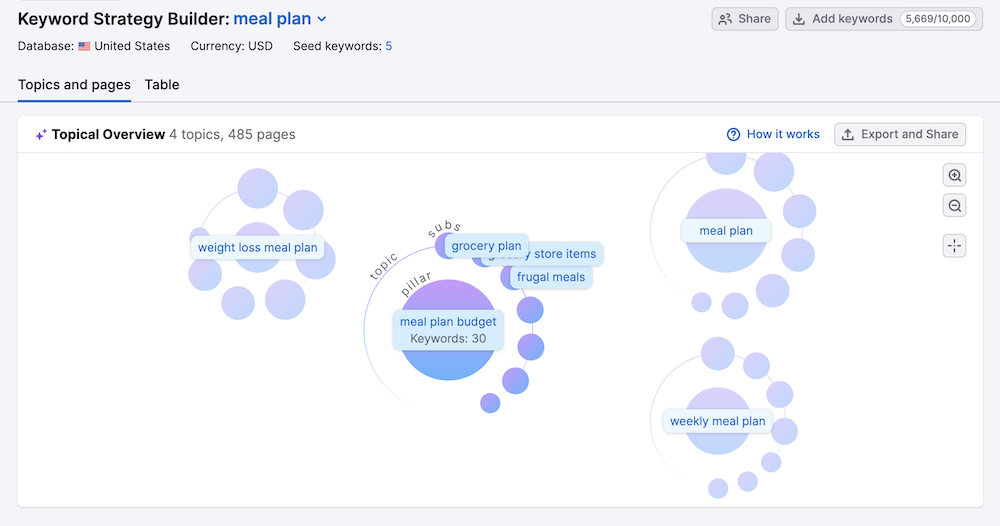Switch to the Table tab
Image resolution: width=1000 pixels, height=526 pixels.
(x=162, y=85)
